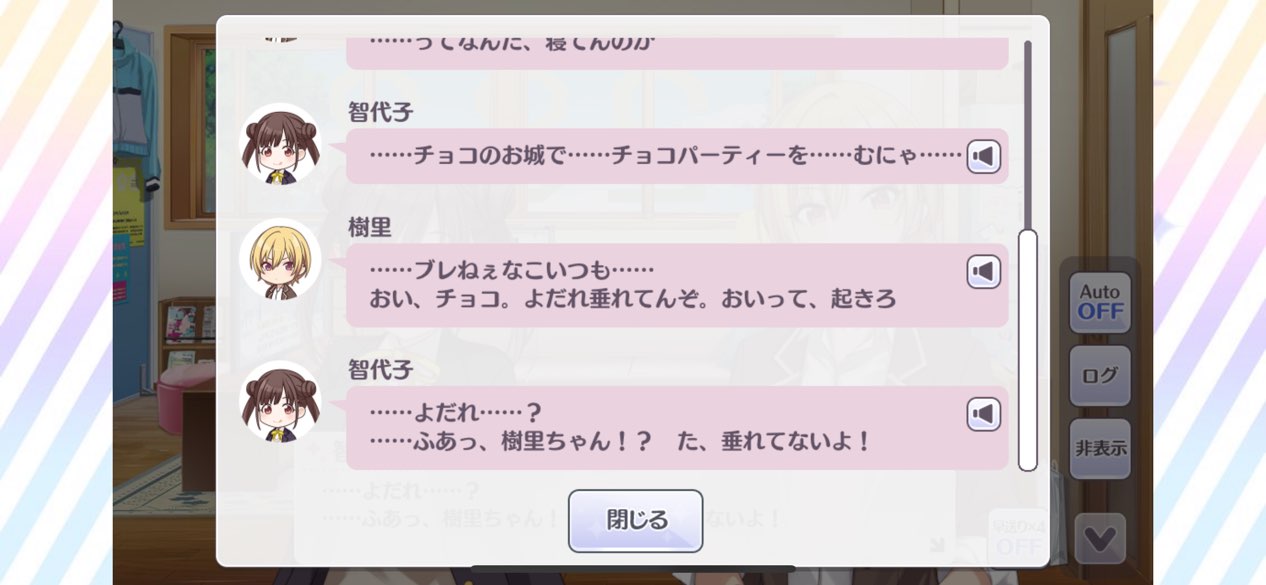Click the log scrollbar thumb
This screenshot has height=585, width=1266.
click(1028, 350)
